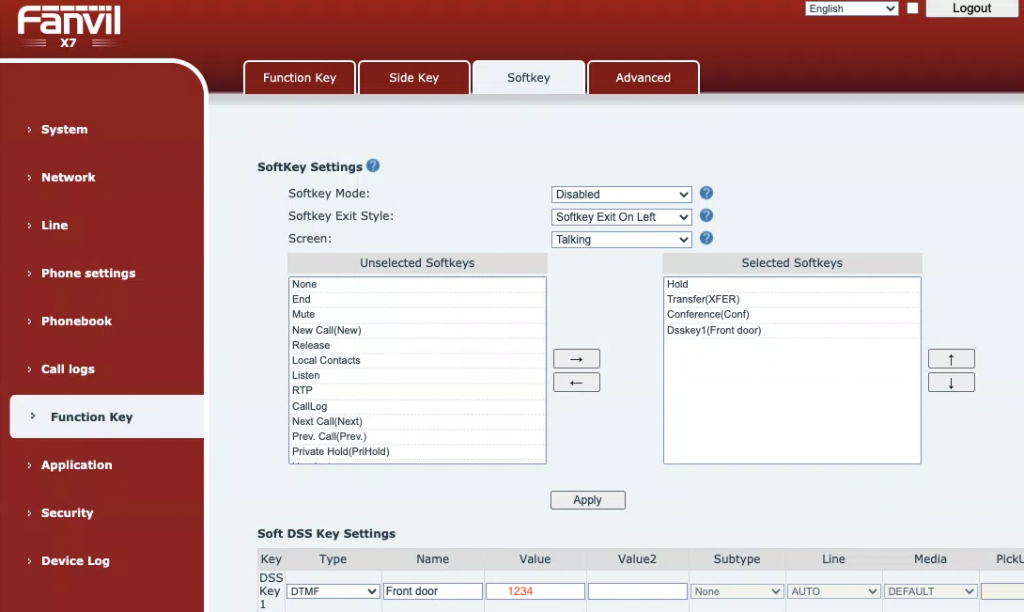Open the Screen dropdown showing Talking
The image size is (1024, 612).
(621, 239)
